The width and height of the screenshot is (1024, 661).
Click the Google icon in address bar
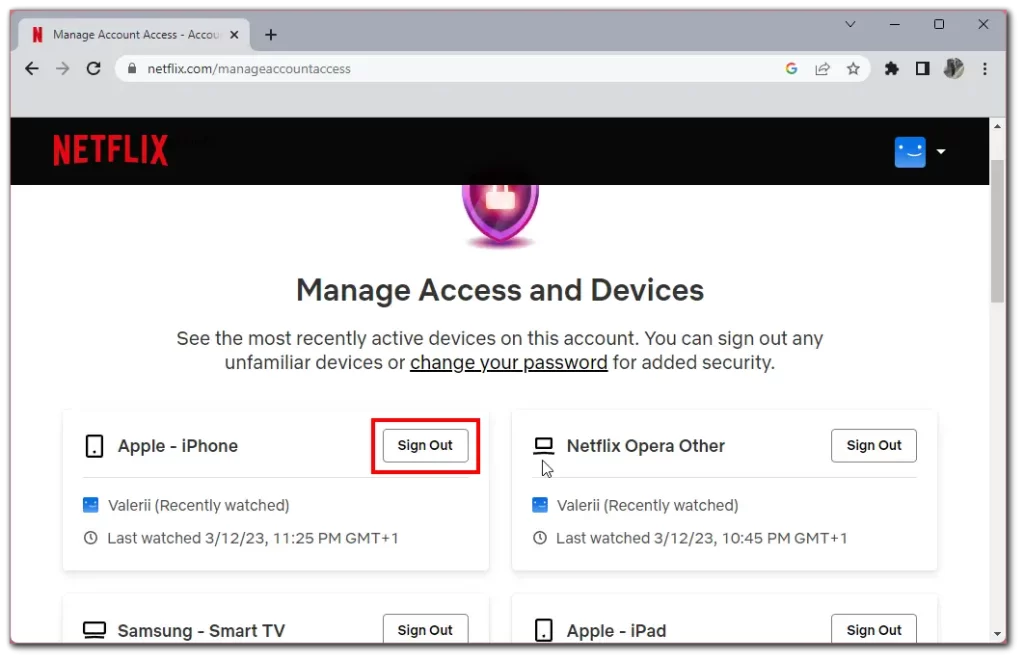(792, 69)
